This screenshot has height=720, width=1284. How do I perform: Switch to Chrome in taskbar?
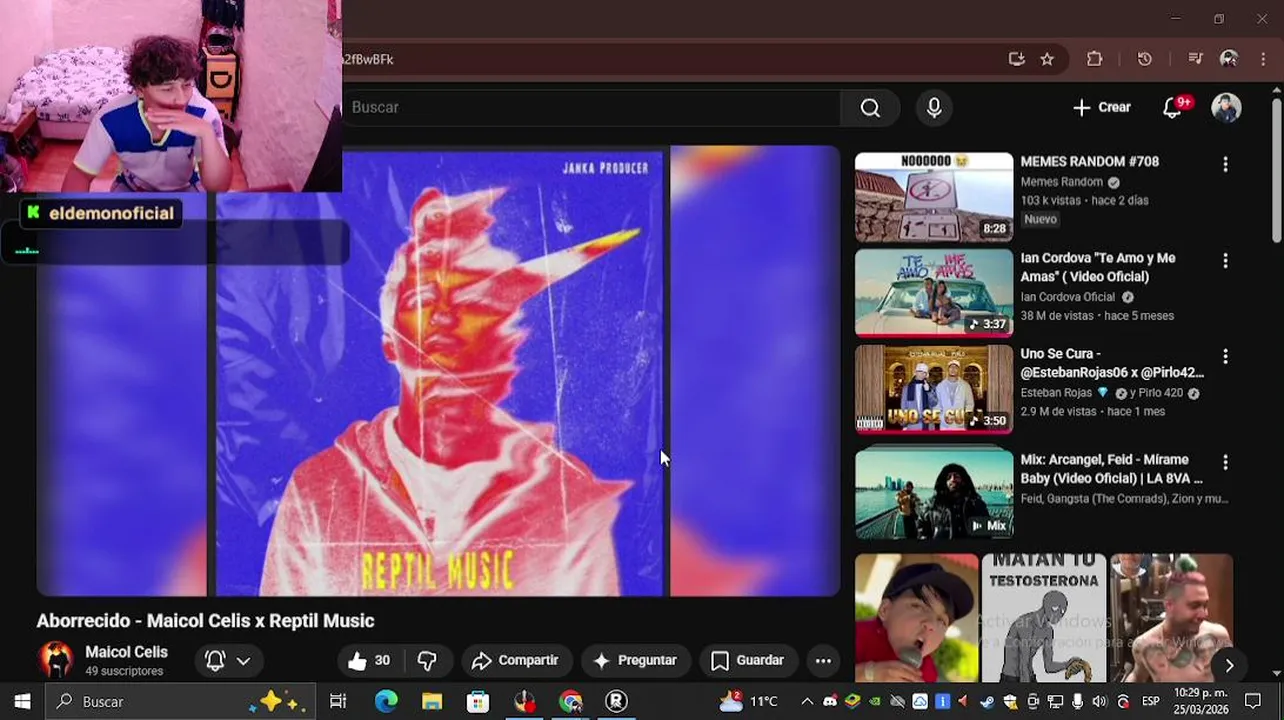[571, 702]
